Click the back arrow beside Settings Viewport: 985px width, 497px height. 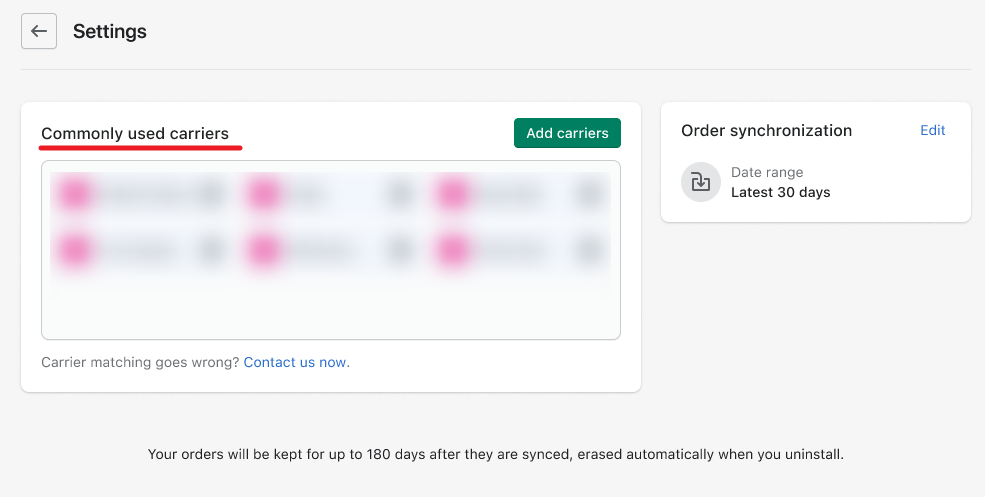tap(39, 31)
